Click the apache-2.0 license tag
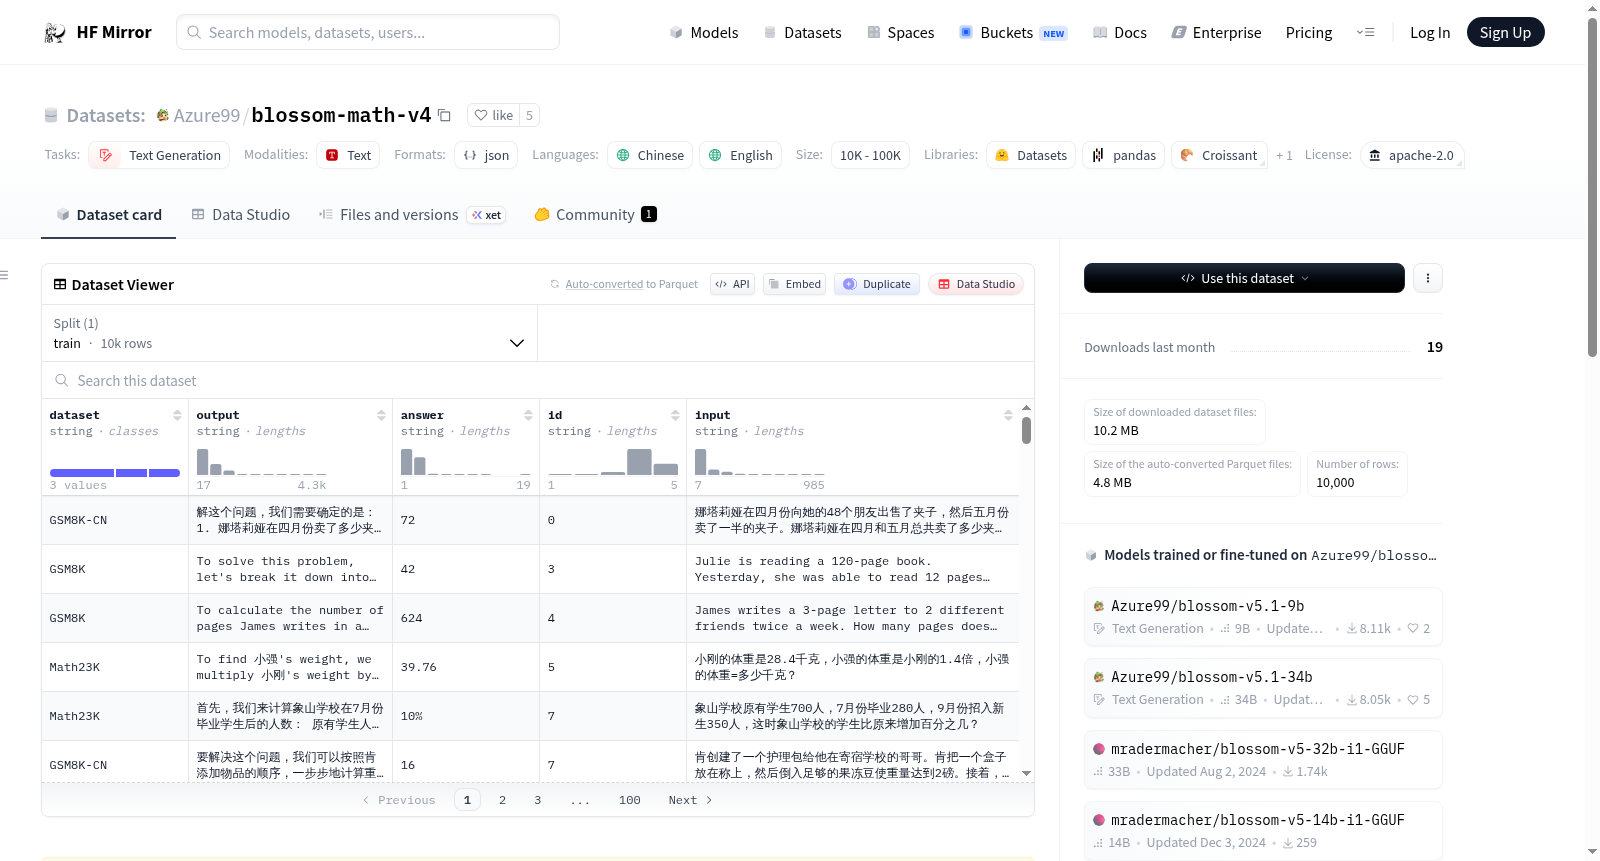 point(1412,155)
